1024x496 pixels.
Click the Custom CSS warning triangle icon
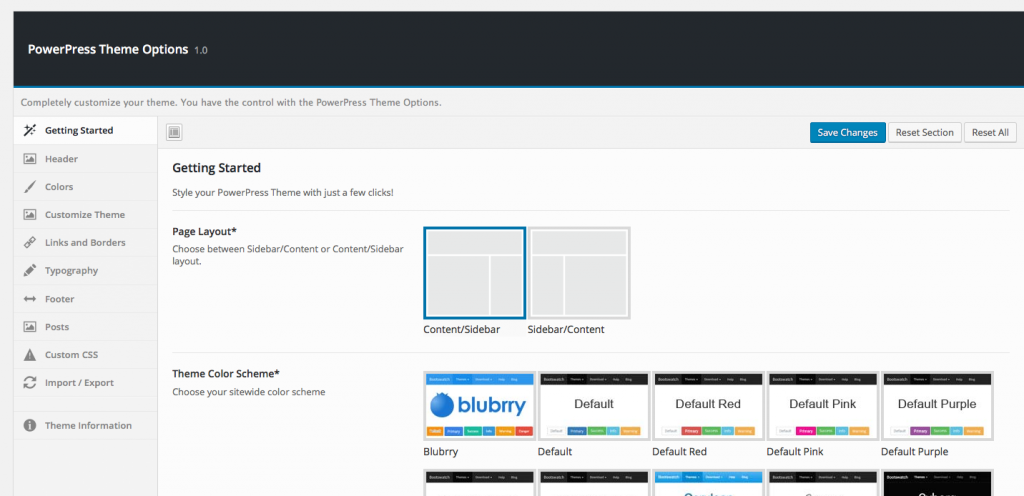29,355
